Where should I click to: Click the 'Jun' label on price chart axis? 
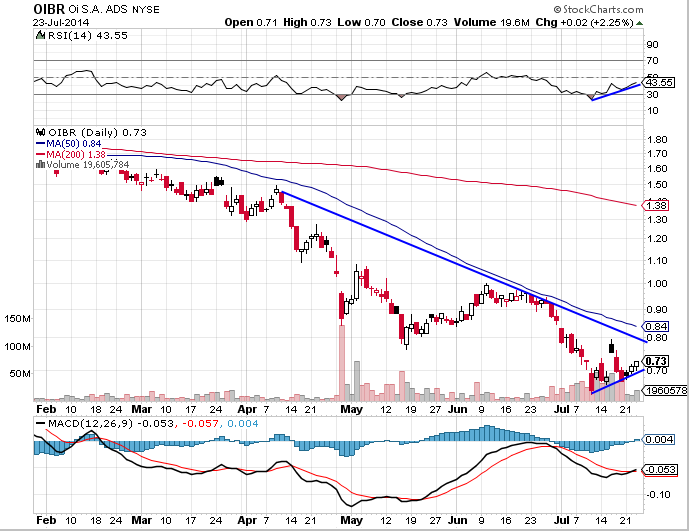pyautogui.click(x=457, y=409)
